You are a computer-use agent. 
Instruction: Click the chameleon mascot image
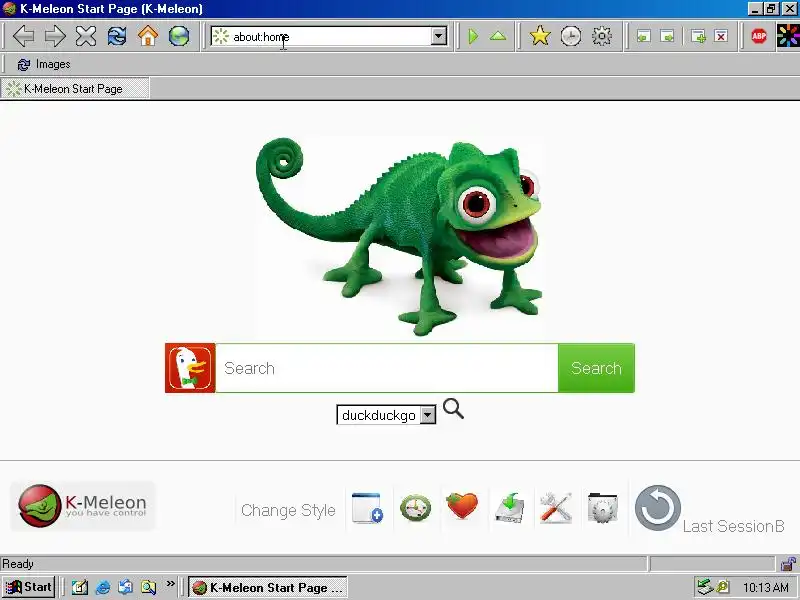(399, 236)
